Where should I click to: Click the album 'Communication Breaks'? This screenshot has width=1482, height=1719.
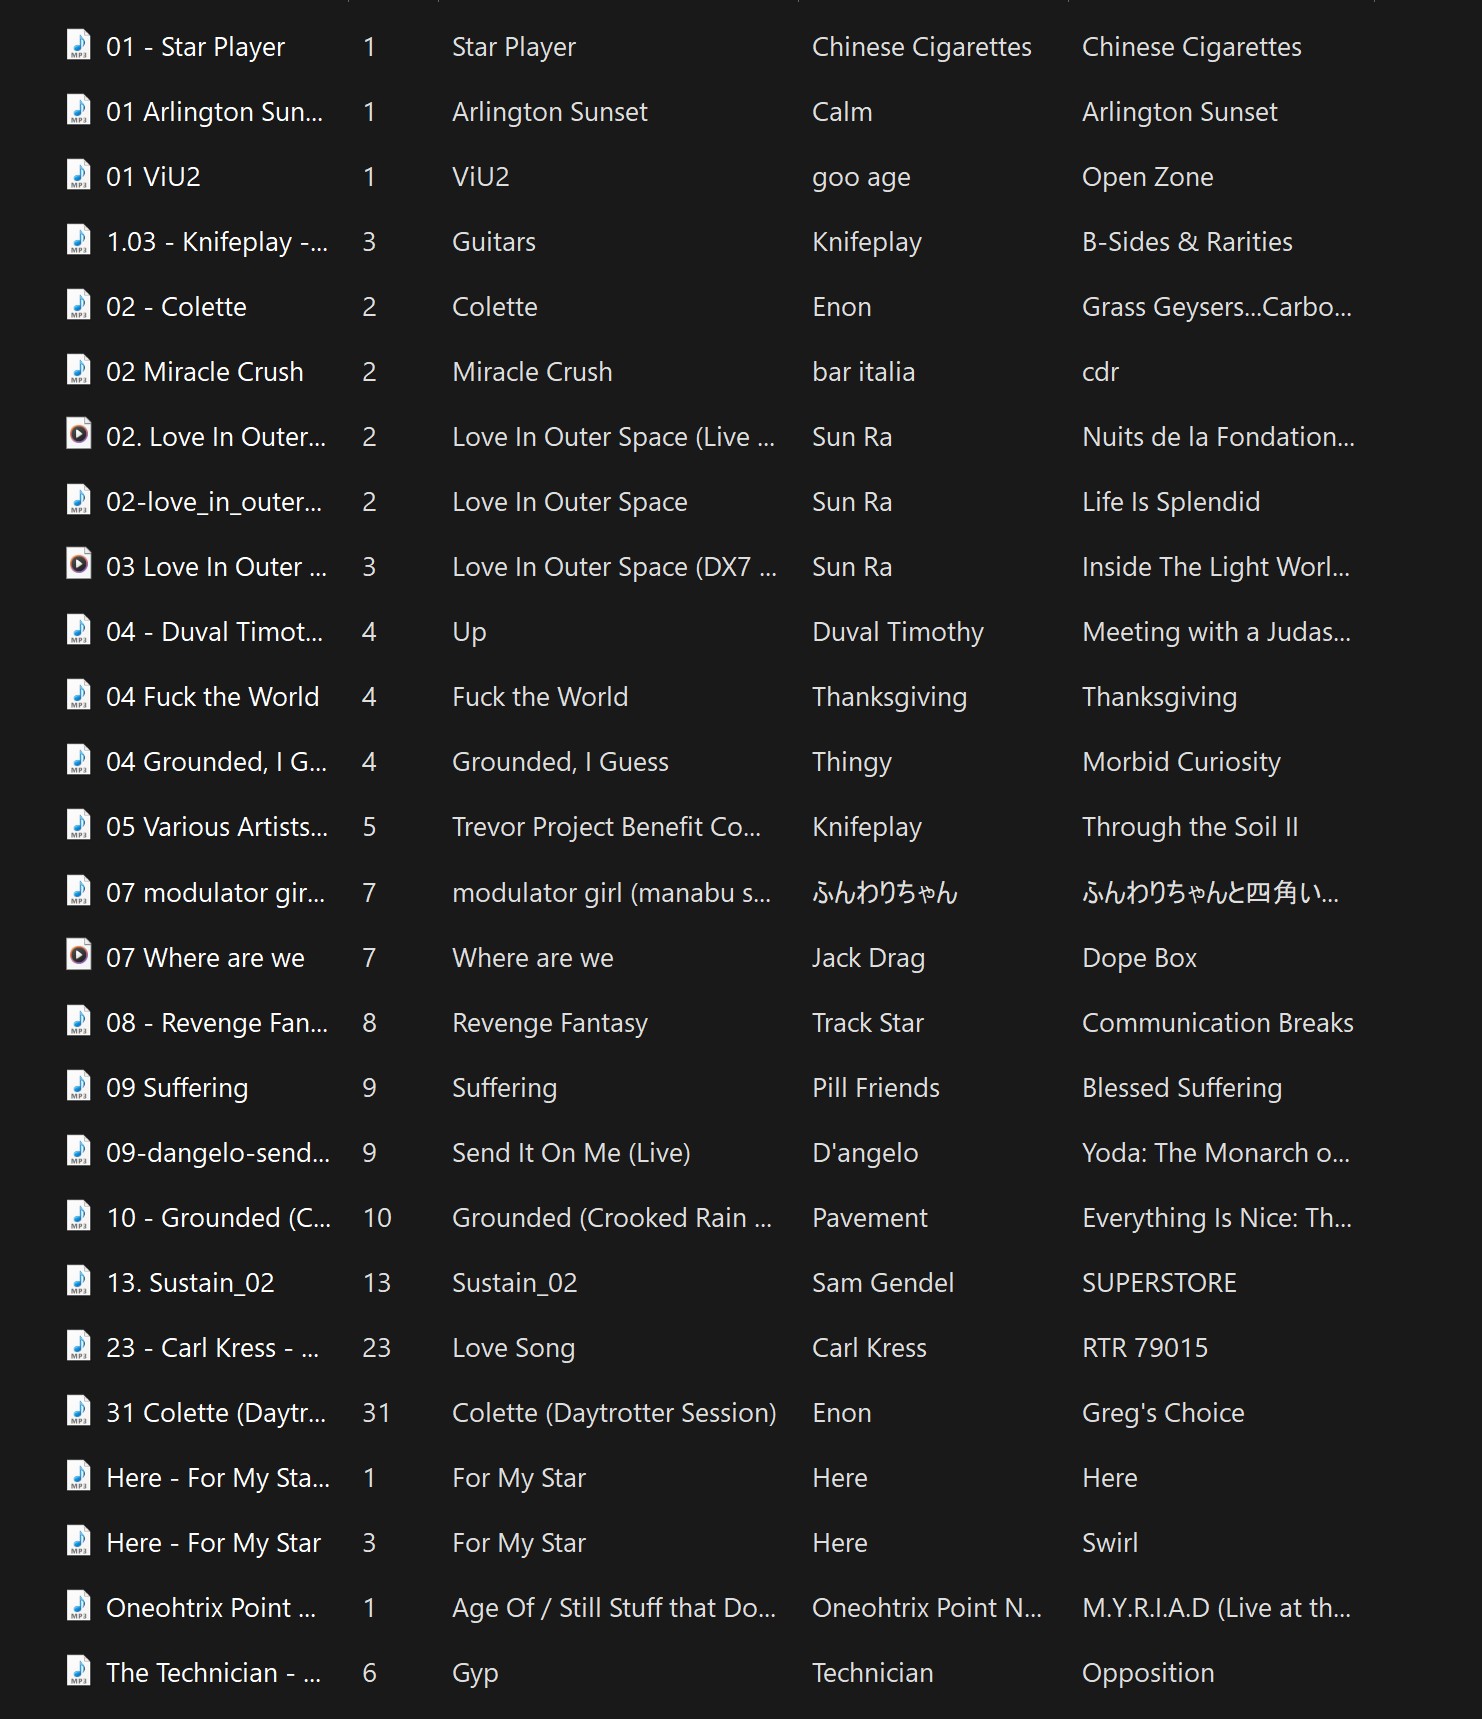[1218, 1023]
